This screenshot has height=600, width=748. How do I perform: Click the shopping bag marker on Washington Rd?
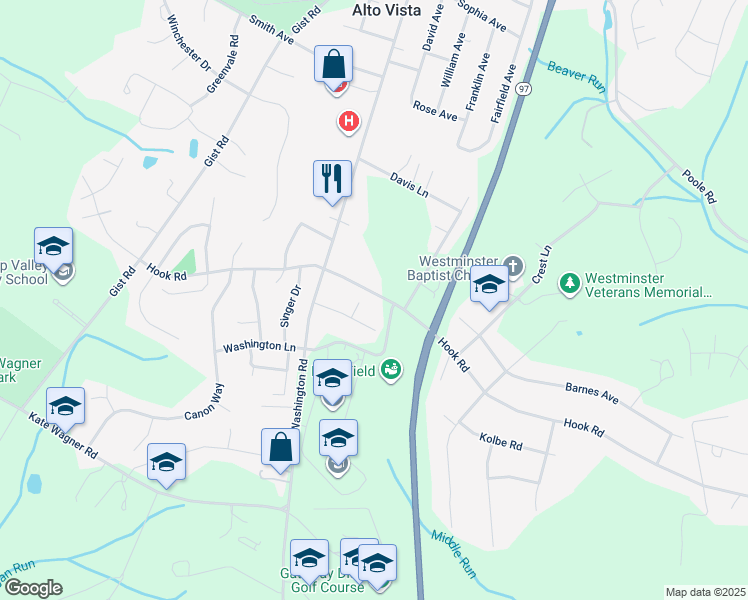pyautogui.click(x=280, y=448)
